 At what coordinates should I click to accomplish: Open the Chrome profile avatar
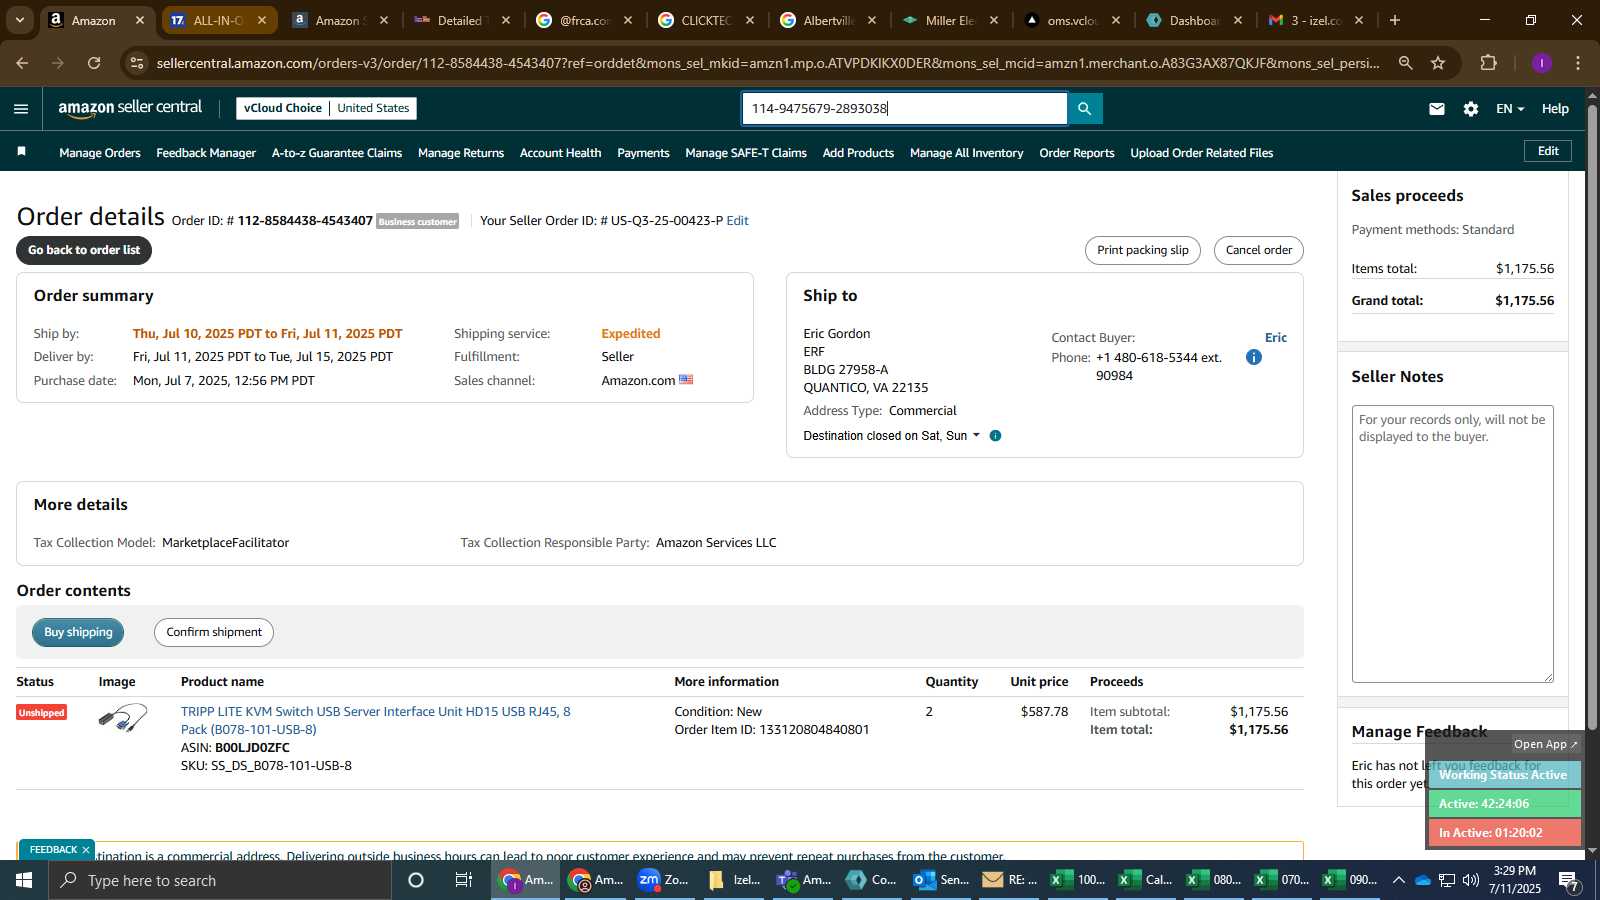(x=1542, y=63)
